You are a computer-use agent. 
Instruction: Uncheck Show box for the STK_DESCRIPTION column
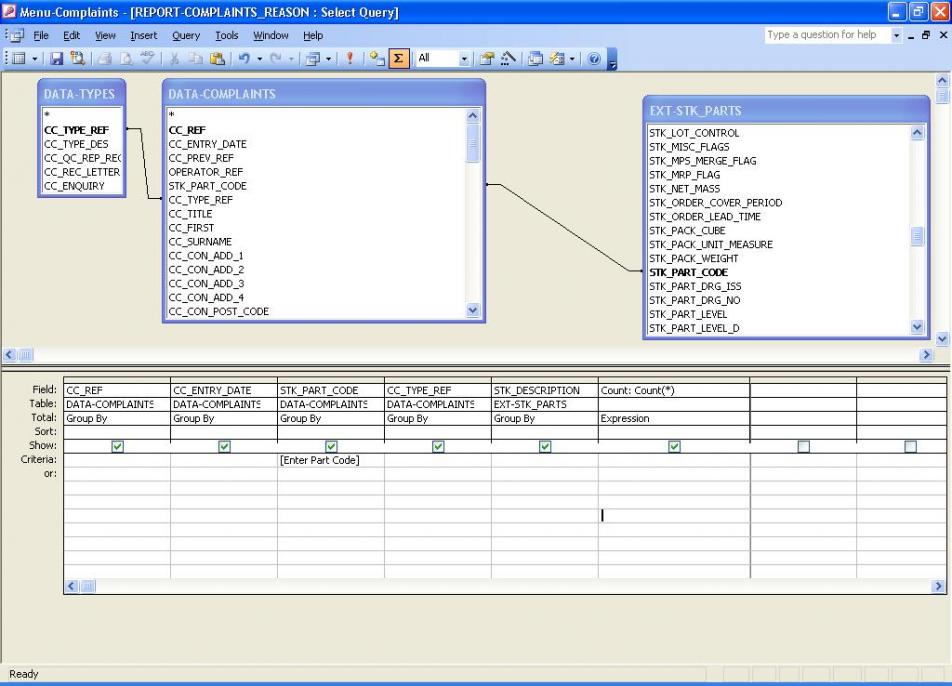(x=545, y=446)
